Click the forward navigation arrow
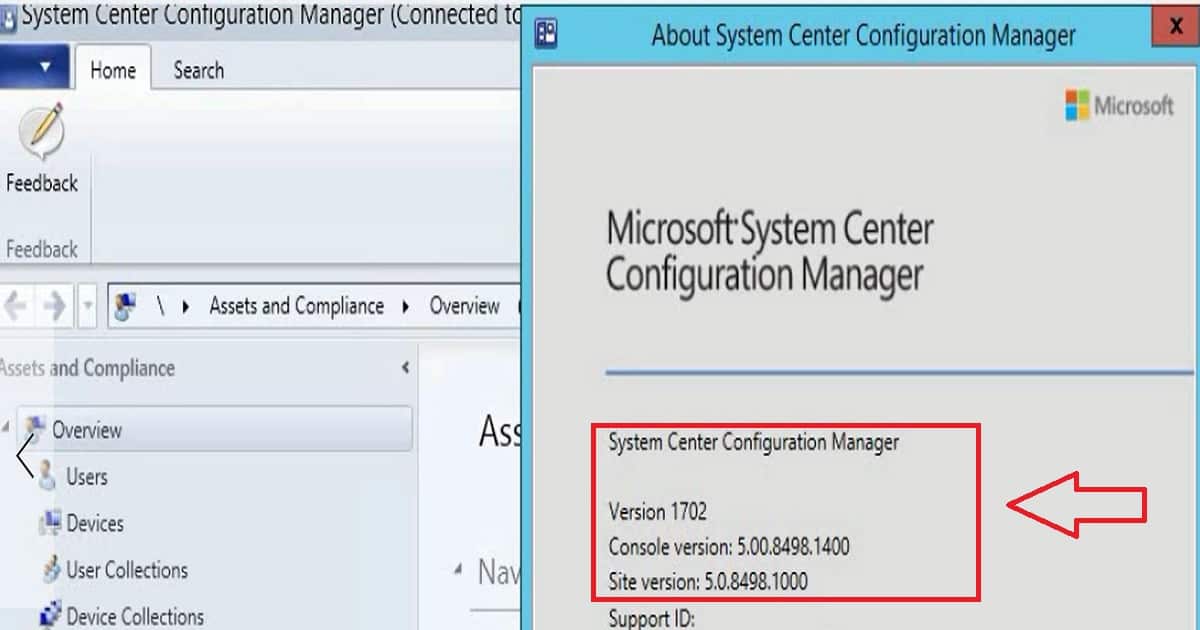Image resolution: width=1200 pixels, height=630 pixels. (54, 307)
